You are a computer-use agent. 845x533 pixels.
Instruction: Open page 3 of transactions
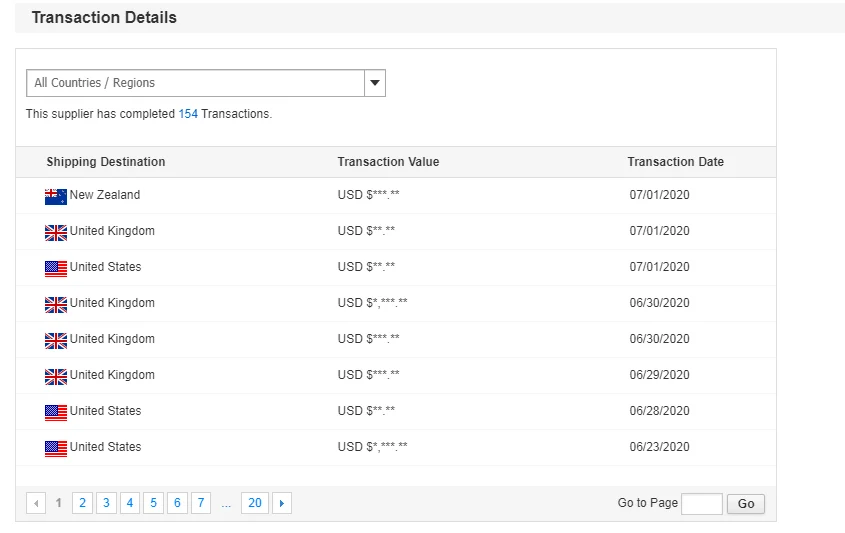106,503
